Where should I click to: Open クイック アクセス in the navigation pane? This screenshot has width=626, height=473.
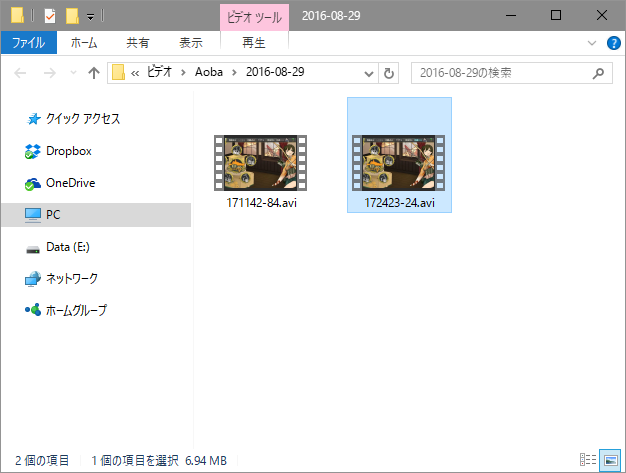[73, 119]
